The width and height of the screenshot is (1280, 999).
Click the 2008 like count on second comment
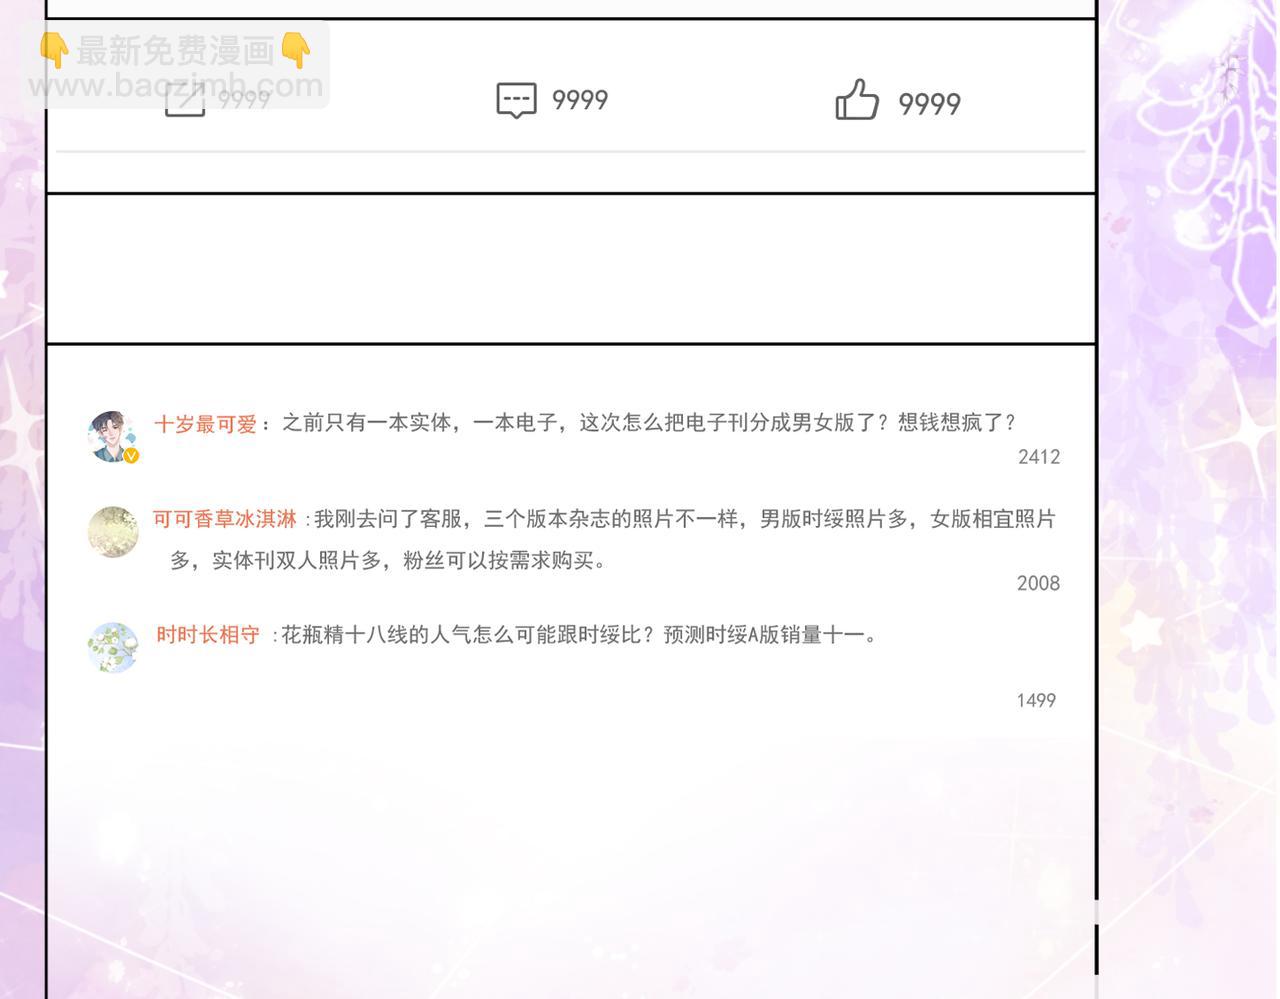[x=1037, y=583]
